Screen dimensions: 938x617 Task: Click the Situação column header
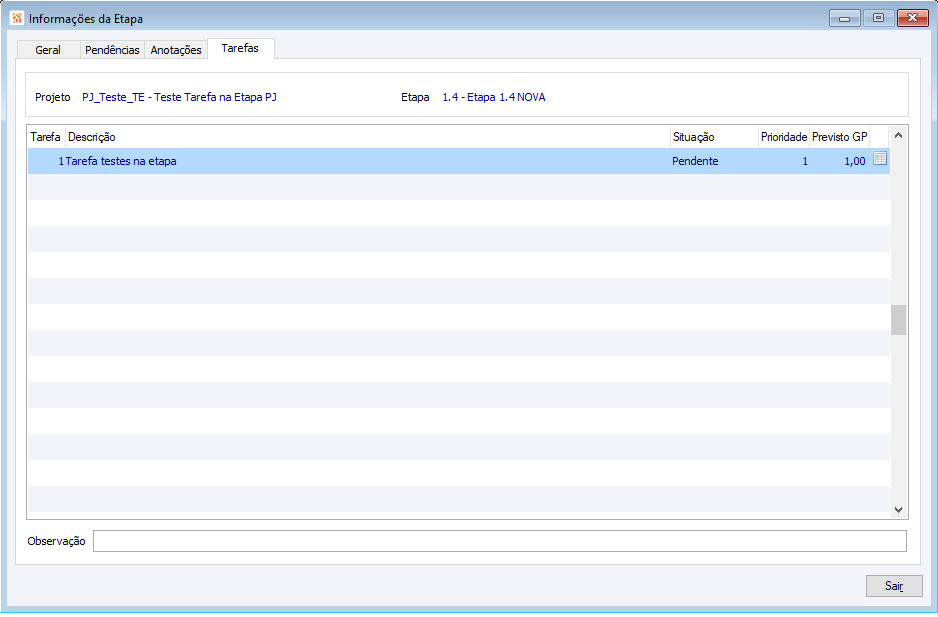click(714, 137)
